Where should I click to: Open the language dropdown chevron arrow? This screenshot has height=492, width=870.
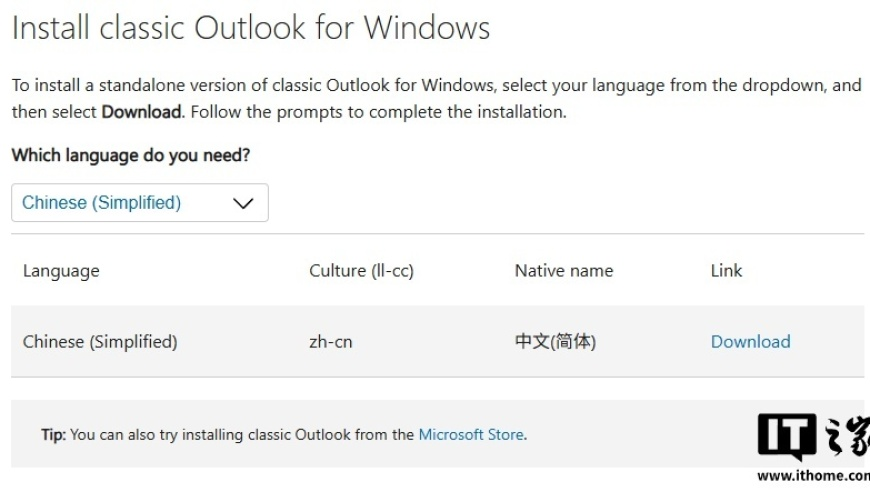tap(243, 204)
